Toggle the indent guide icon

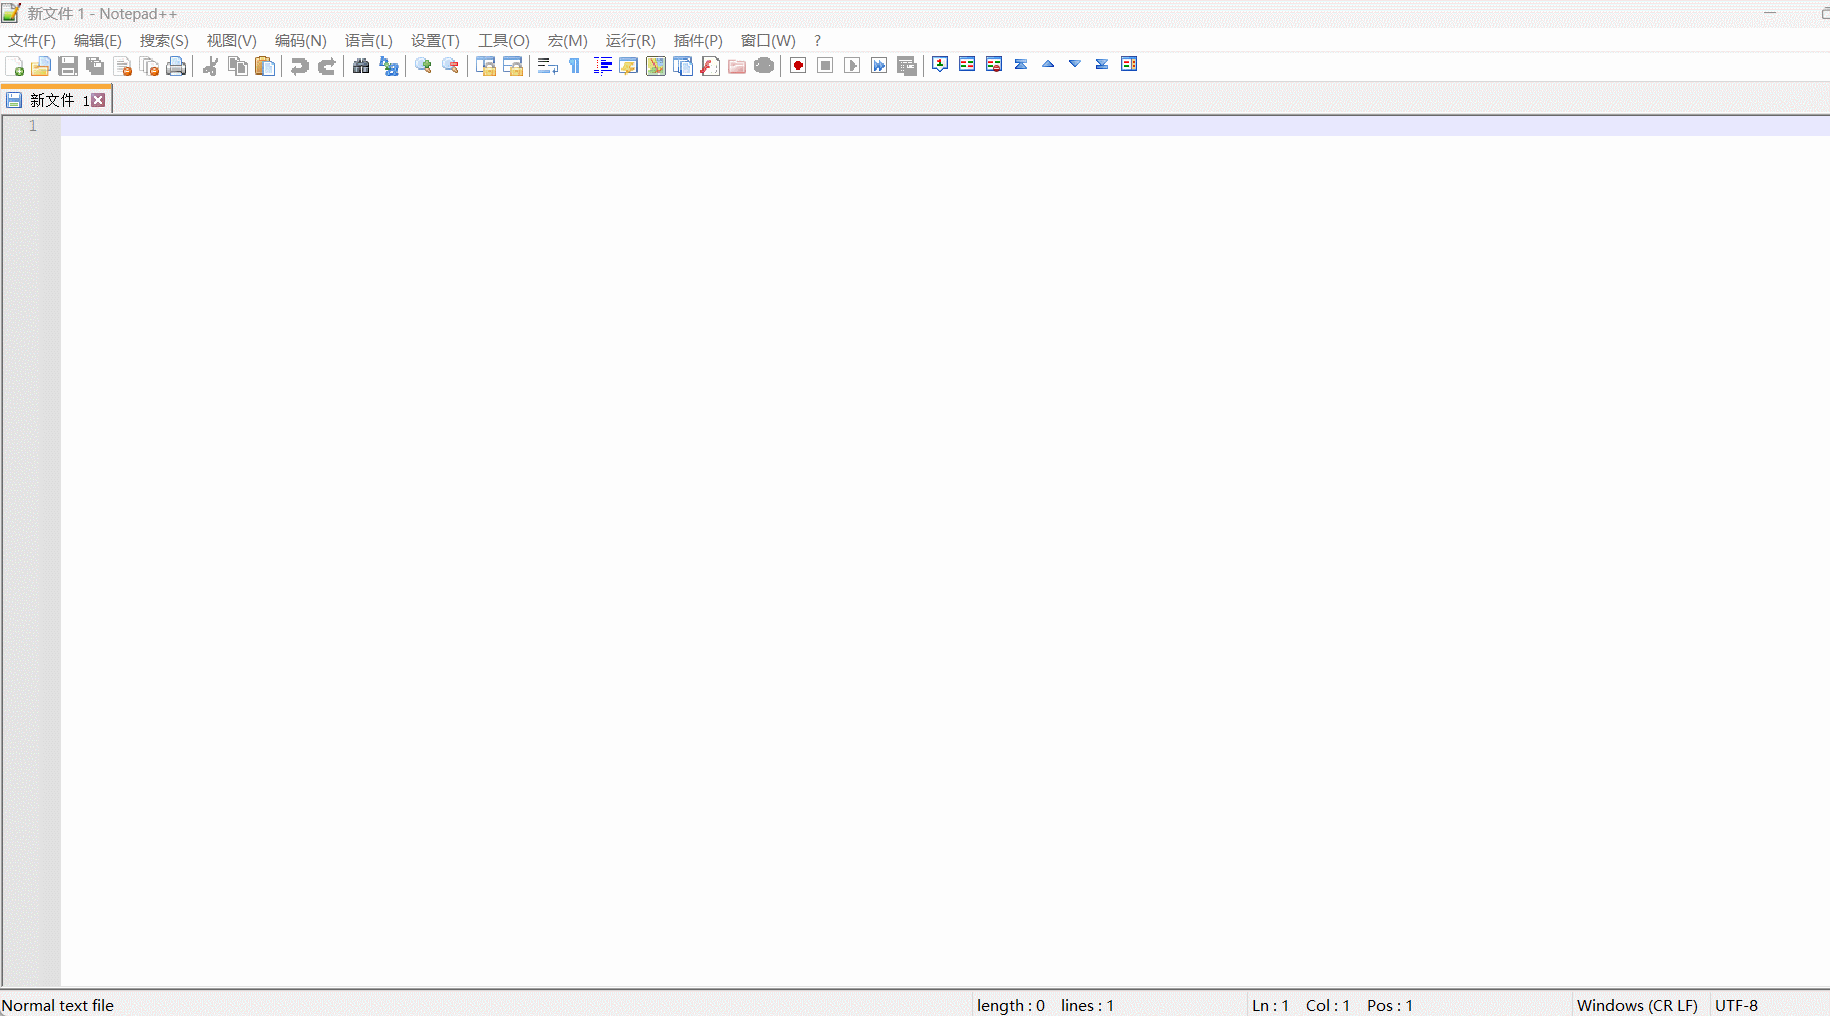pos(602,66)
